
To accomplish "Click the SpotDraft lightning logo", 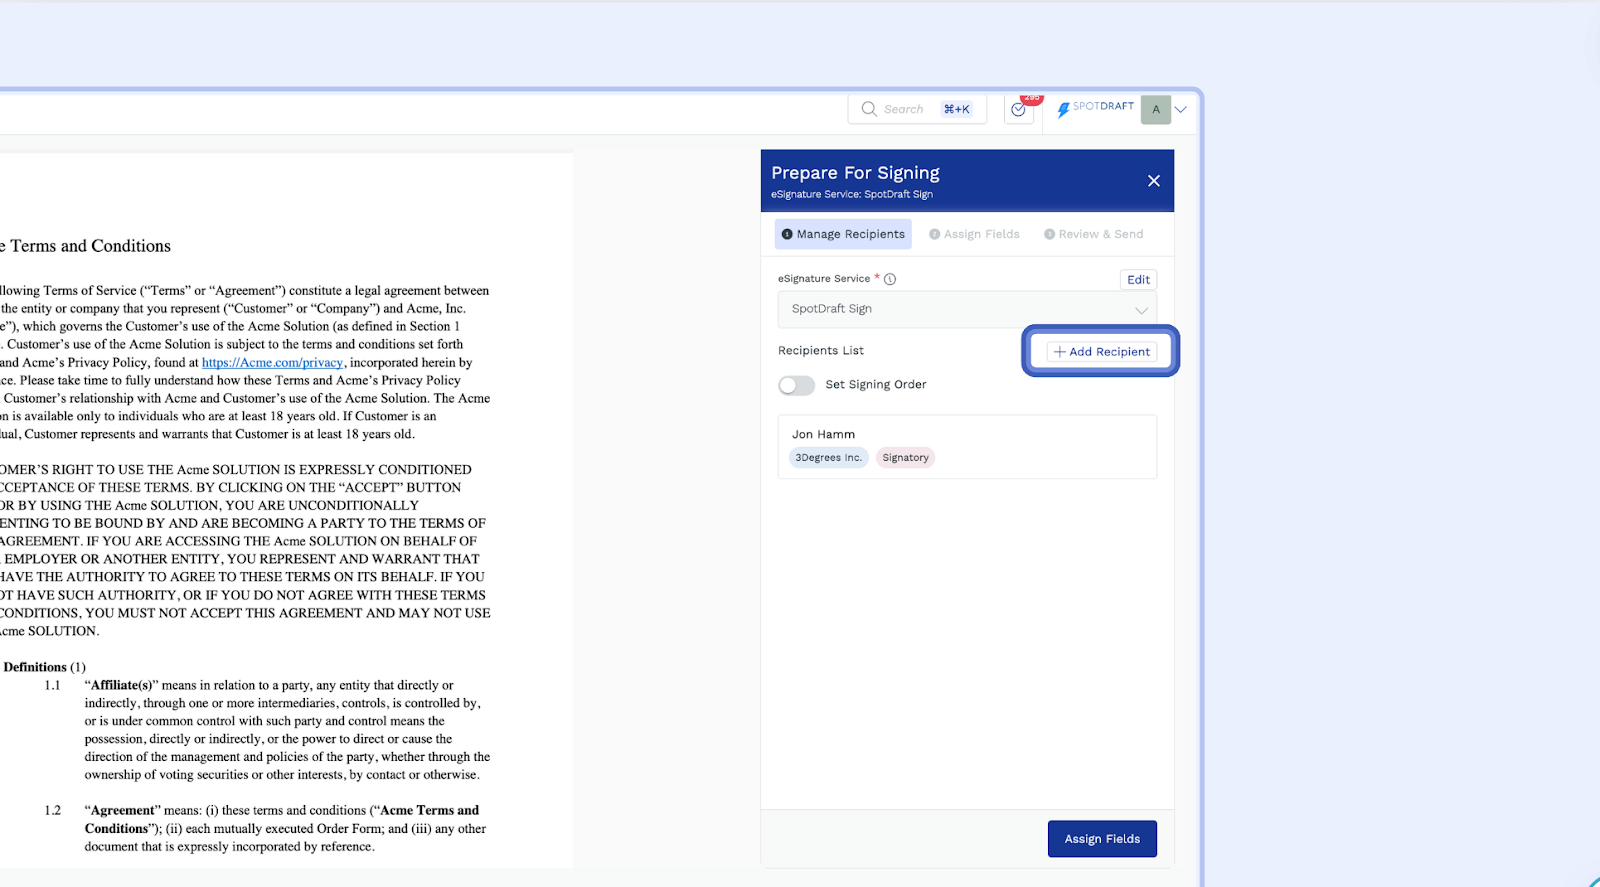I will (1063, 109).
